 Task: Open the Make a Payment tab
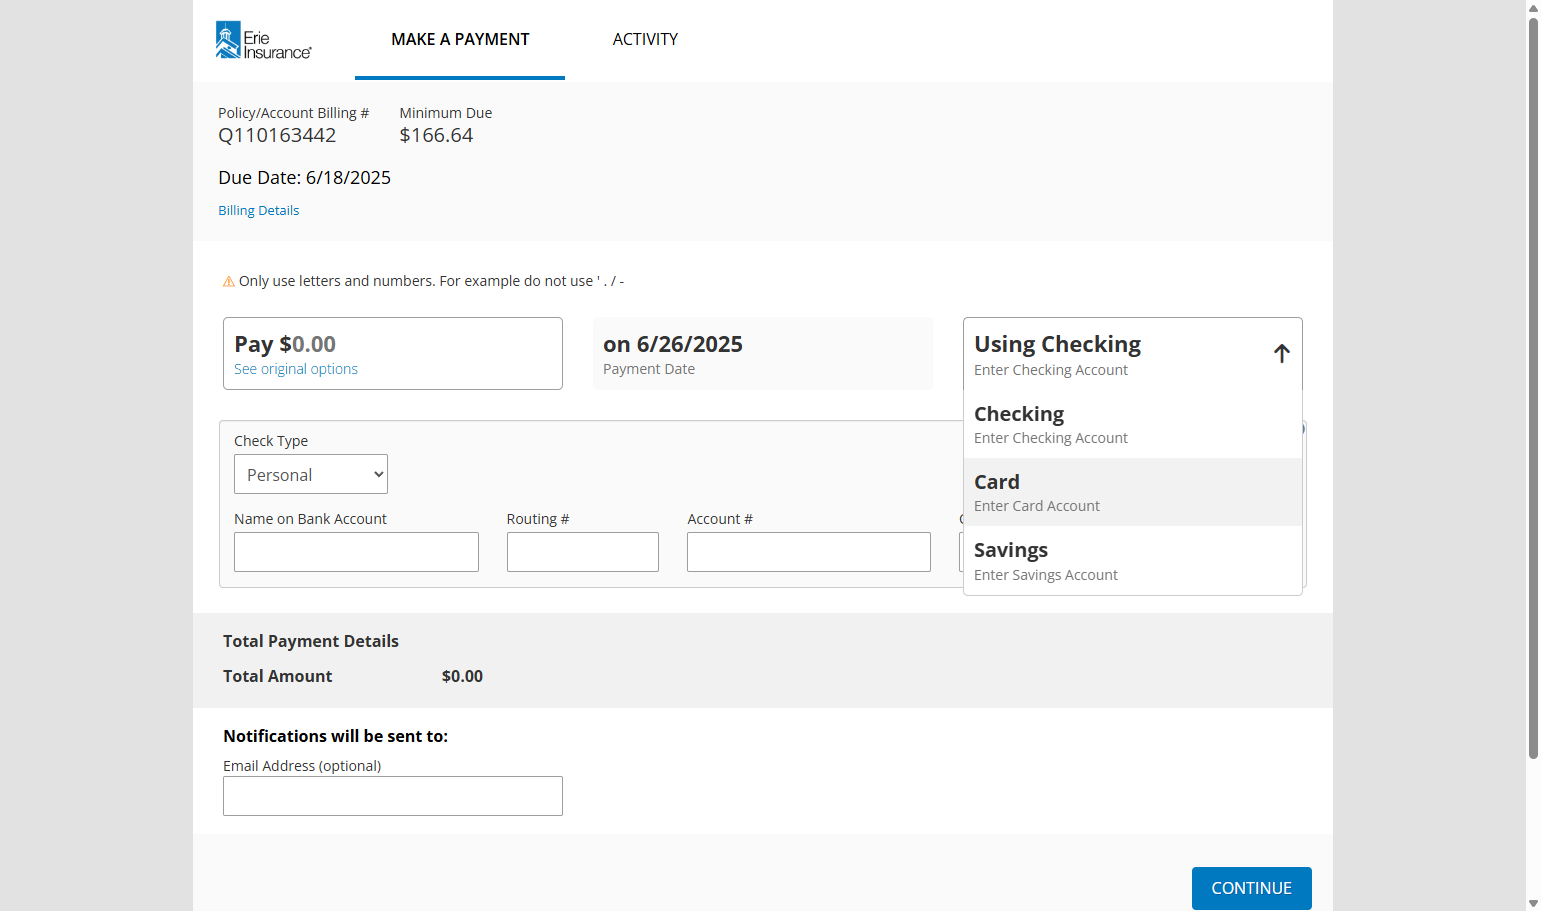point(460,39)
